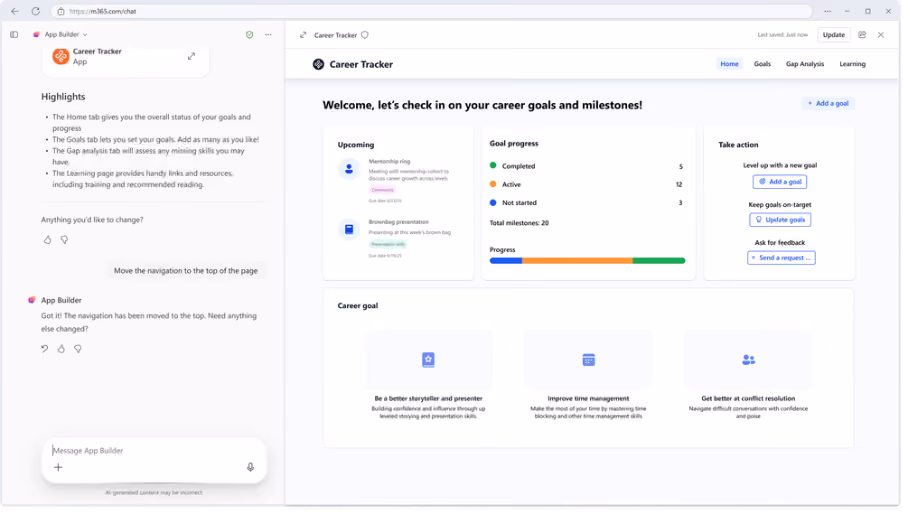Viewport: 903px width, 513px height.
Task: Click the storyteller goal star icon
Action: tap(428, 360)
